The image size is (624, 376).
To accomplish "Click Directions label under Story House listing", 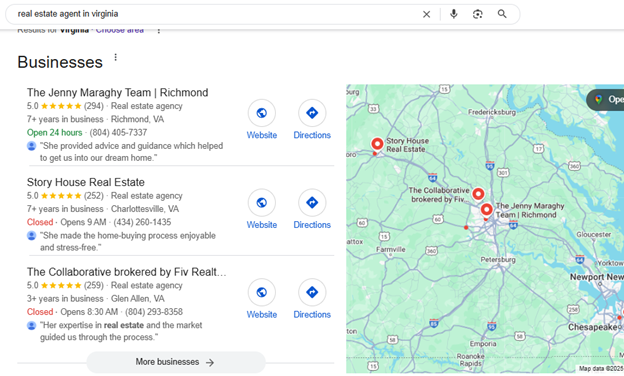I will [312, 225].
